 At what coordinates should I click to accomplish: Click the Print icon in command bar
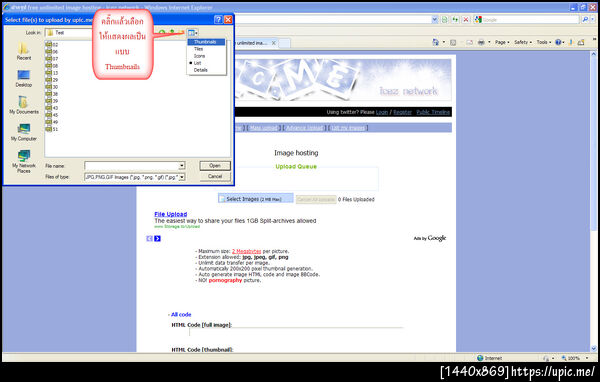pos(481,42)
